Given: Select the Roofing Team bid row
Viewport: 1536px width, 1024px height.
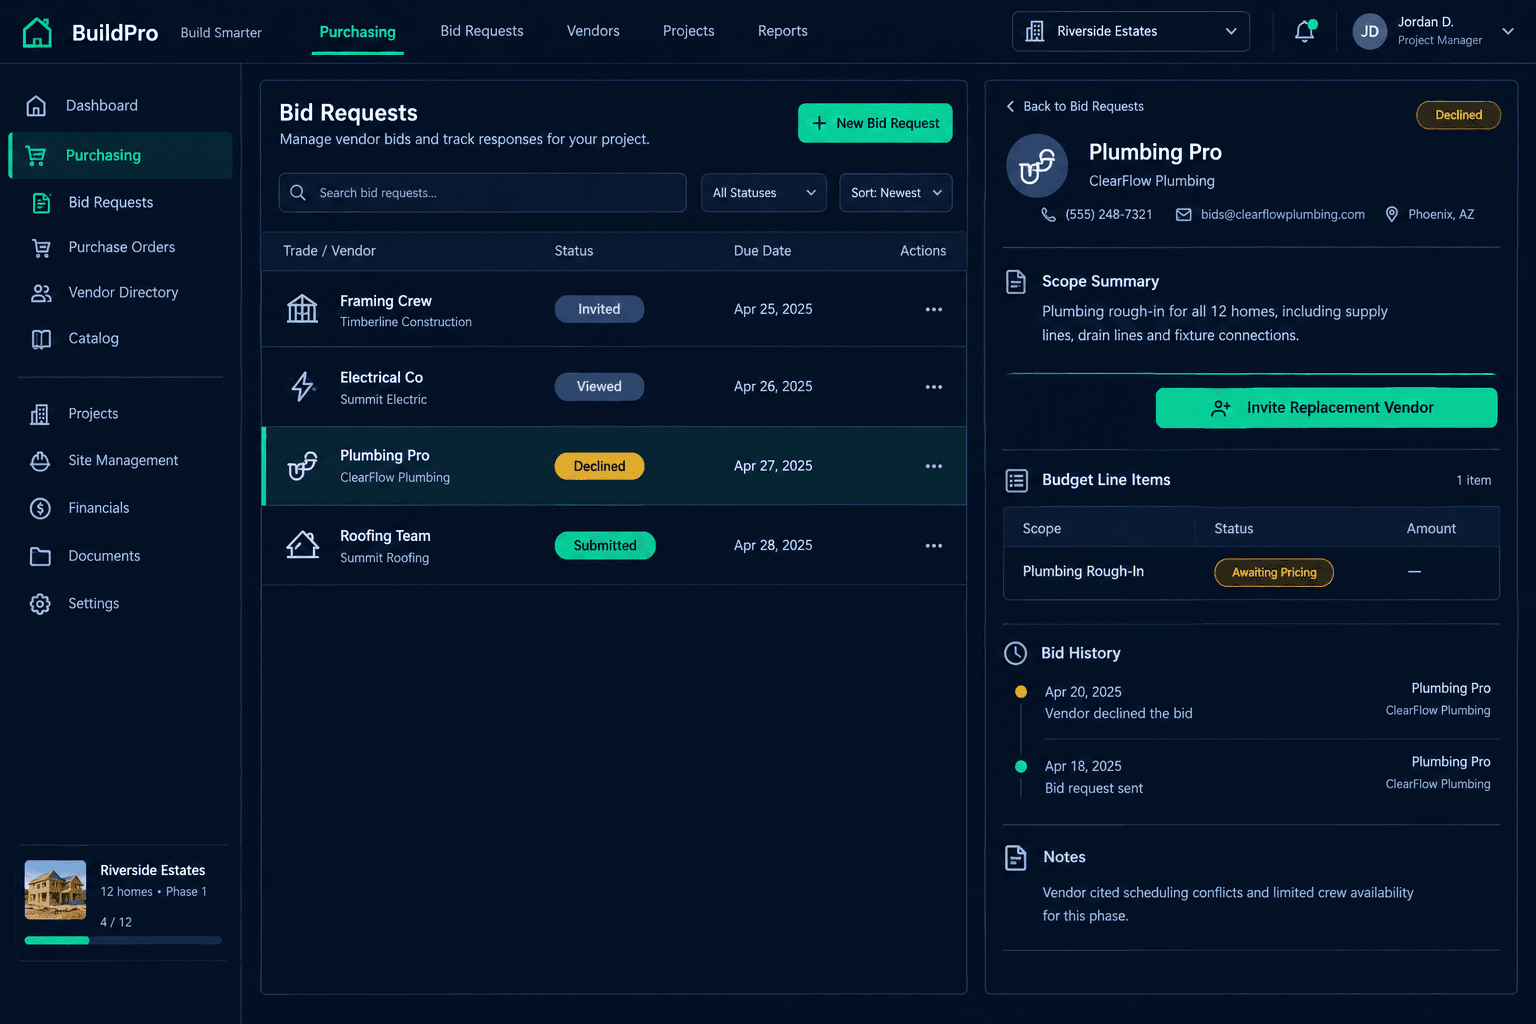Looking at the screenshot, I should point(614,546).
